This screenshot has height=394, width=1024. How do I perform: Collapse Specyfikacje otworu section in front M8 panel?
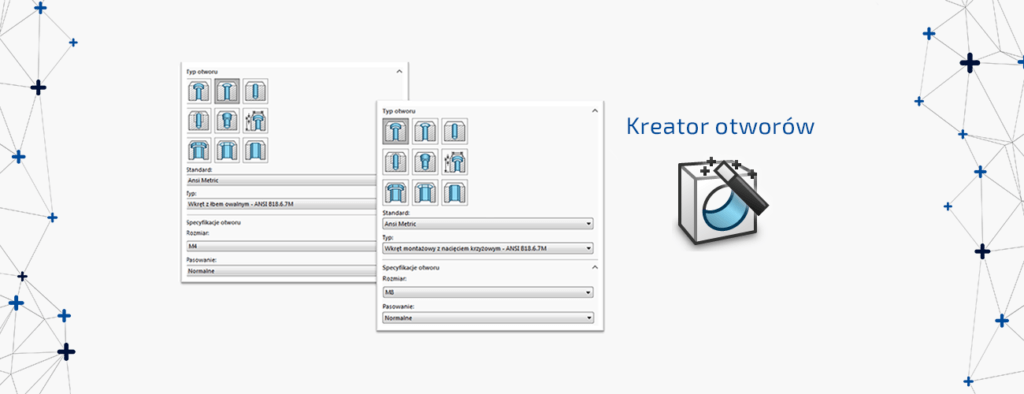click(594, 267)
